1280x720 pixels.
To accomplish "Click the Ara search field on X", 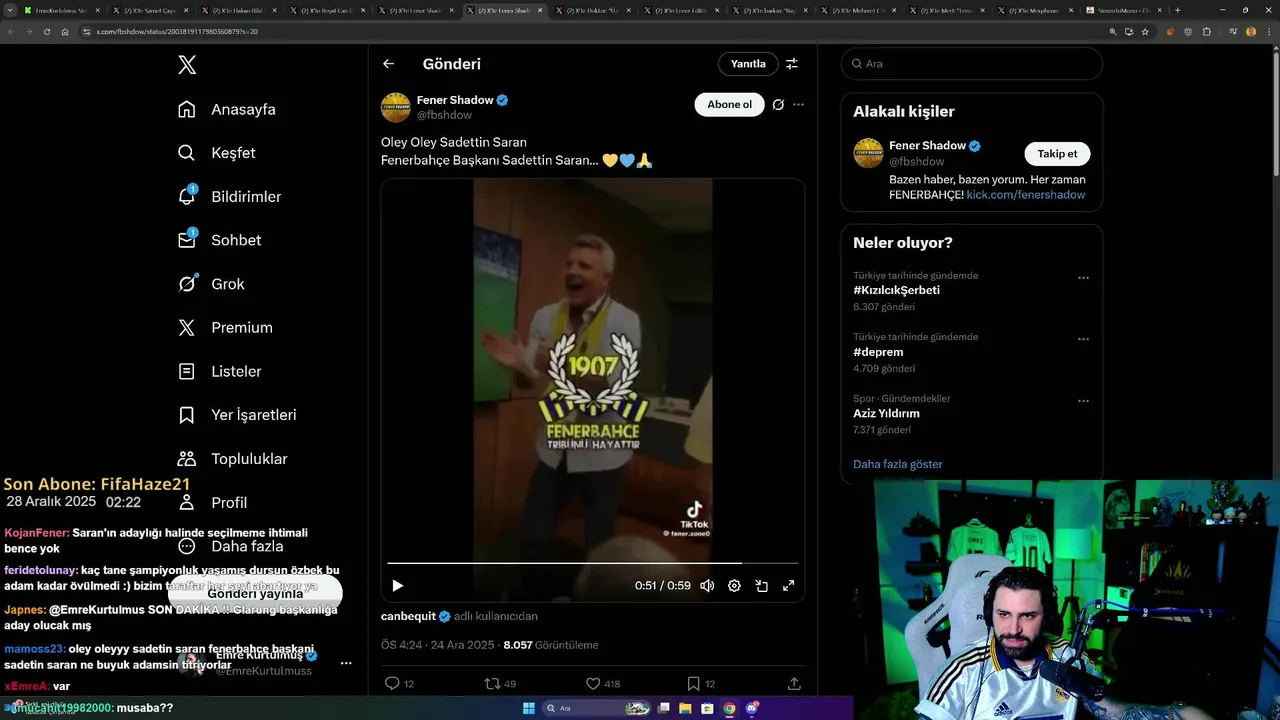I will (x=971, y=63).
